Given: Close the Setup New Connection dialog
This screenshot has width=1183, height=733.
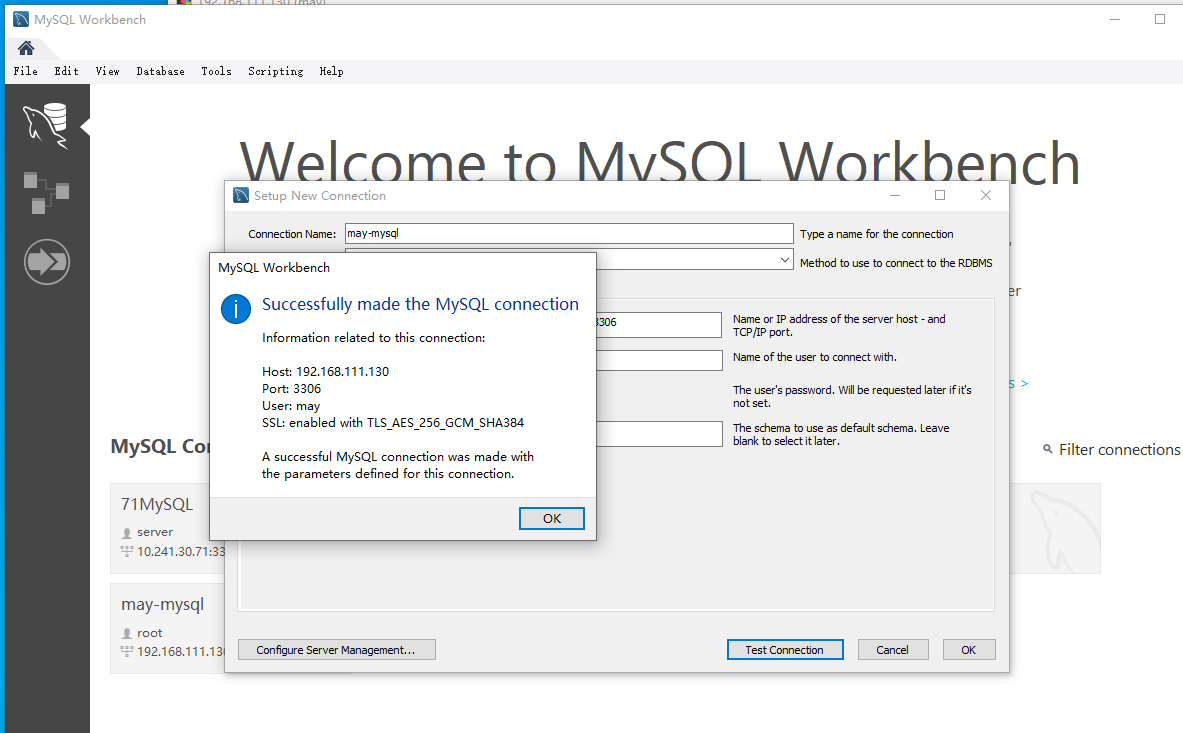Looking at the screenshot, I should pos(985,195).
